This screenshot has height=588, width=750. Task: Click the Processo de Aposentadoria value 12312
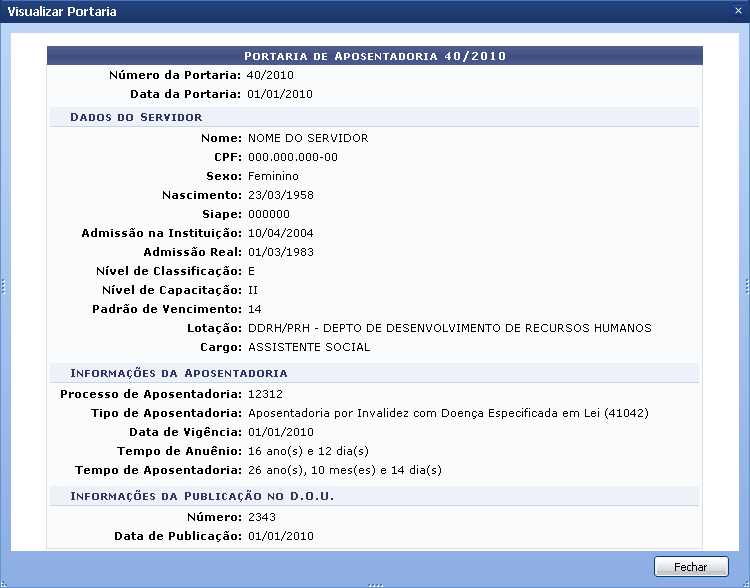coord(264,393)
